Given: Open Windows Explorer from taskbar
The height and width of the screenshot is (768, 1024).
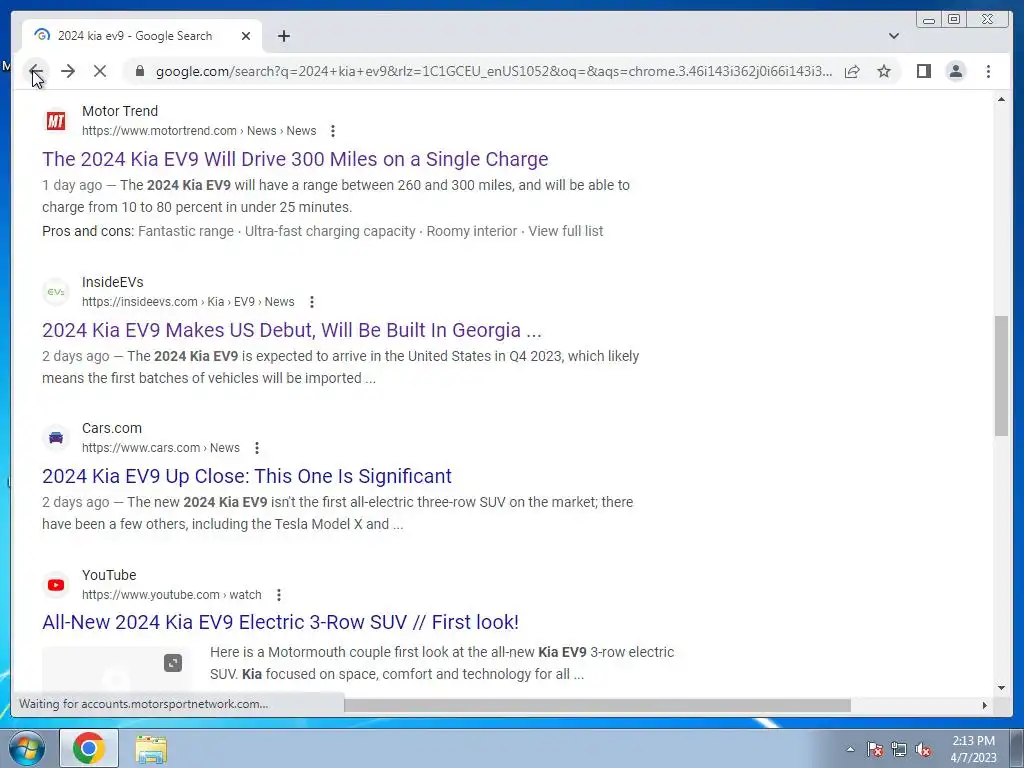Looking at the screenshot, I should click(151, 748).
